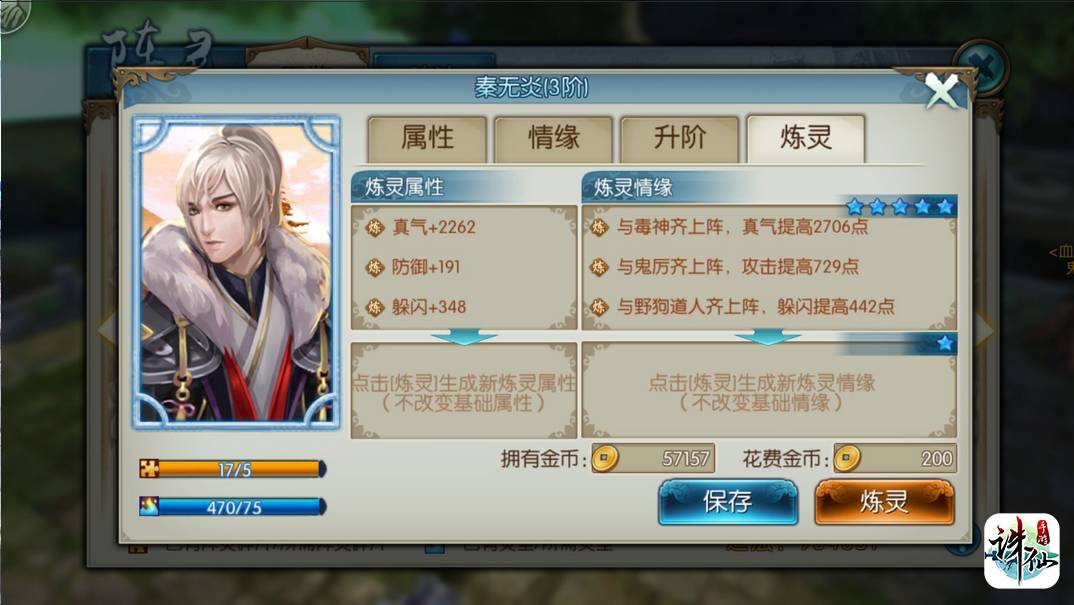Select the 升阶 tab
Image resolution: width=1074 pixels, height=605 pixels.
679,138
